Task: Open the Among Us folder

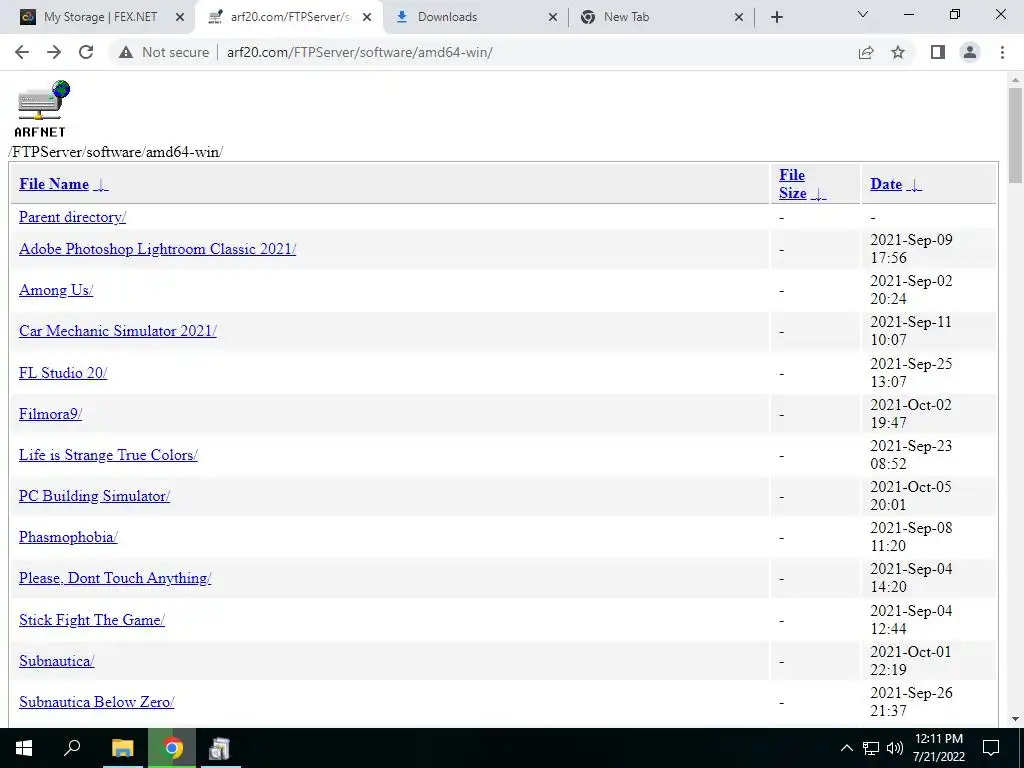Action: tap(56, 290)
